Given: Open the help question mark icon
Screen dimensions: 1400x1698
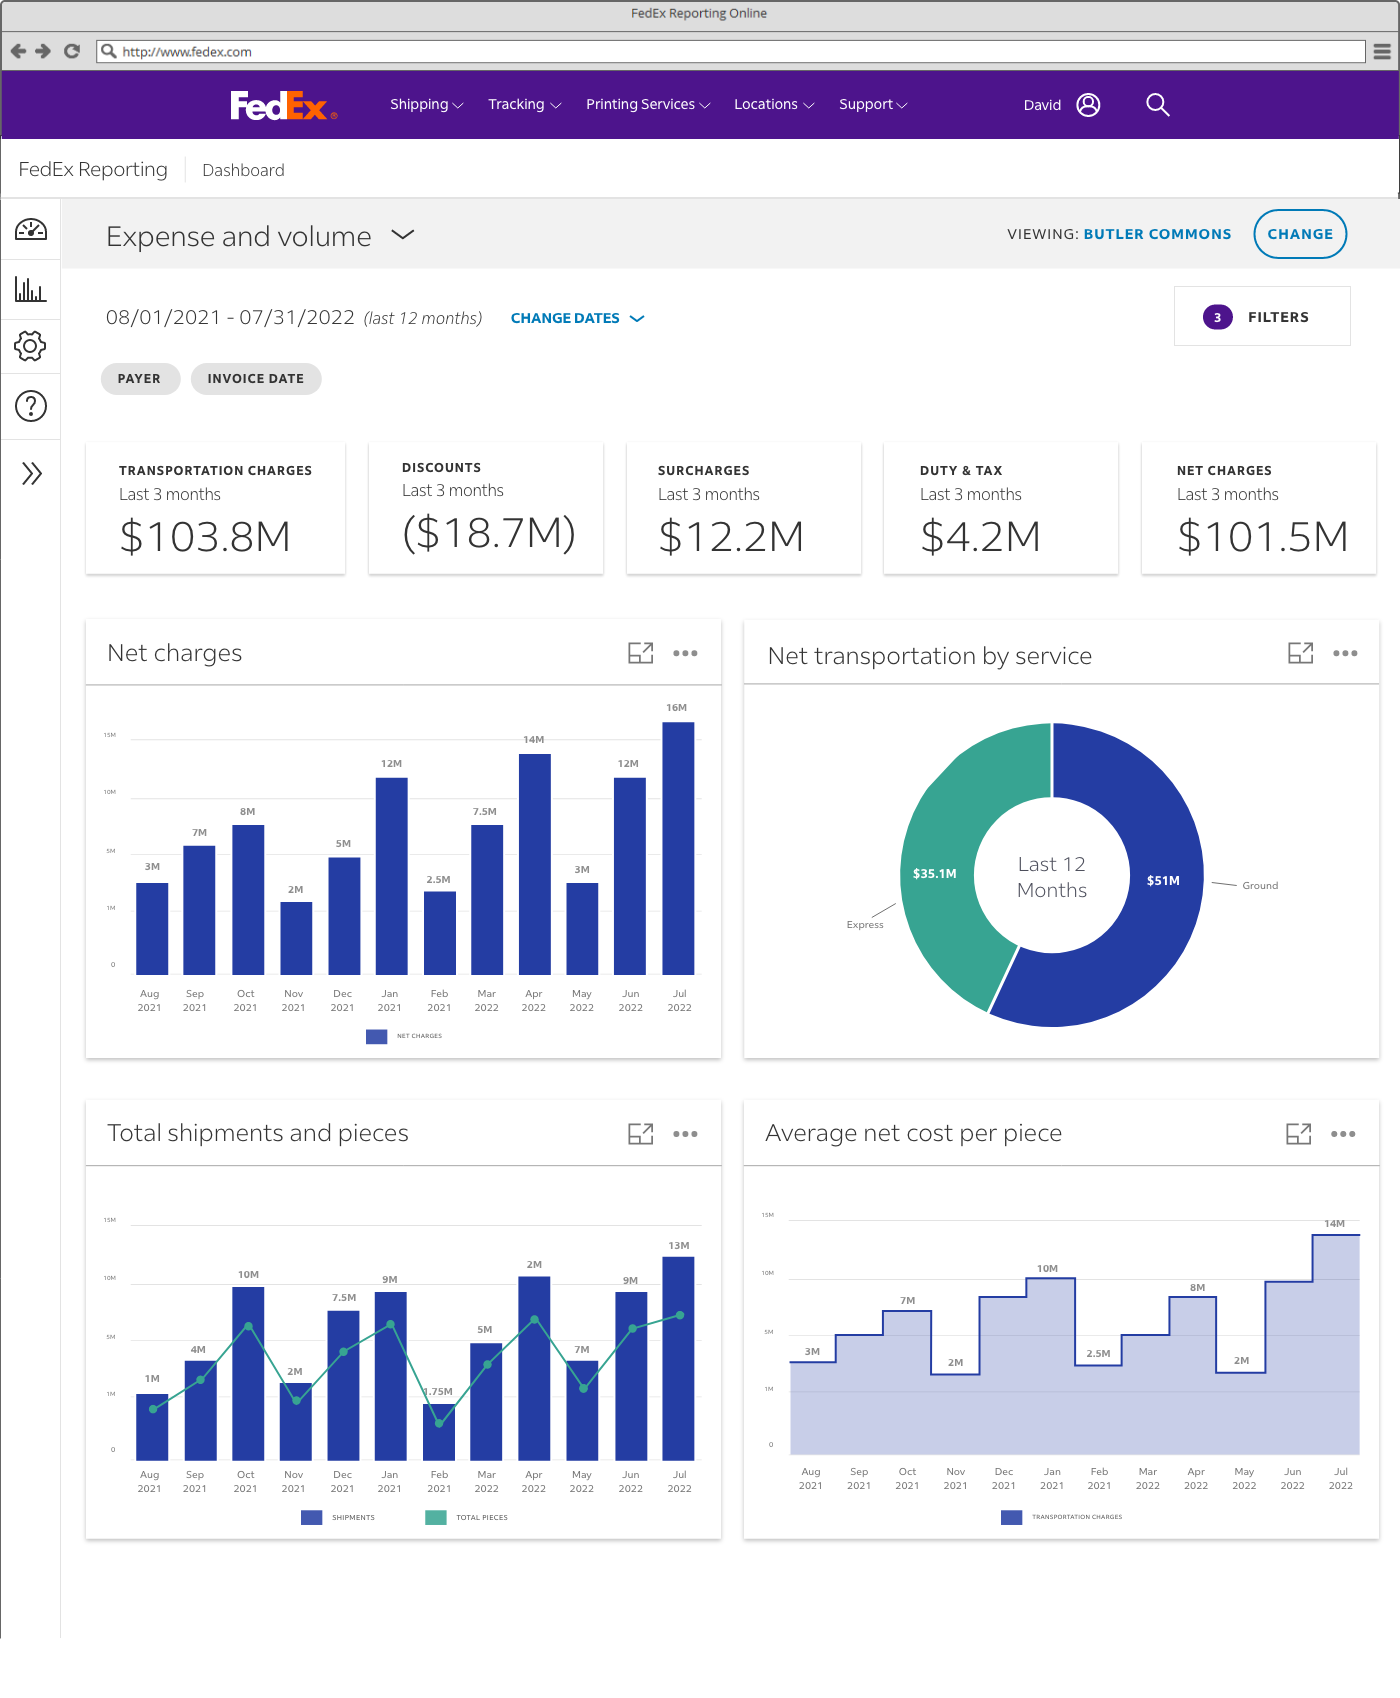Looking at the screenshot, I should click(x=31, y=406).
